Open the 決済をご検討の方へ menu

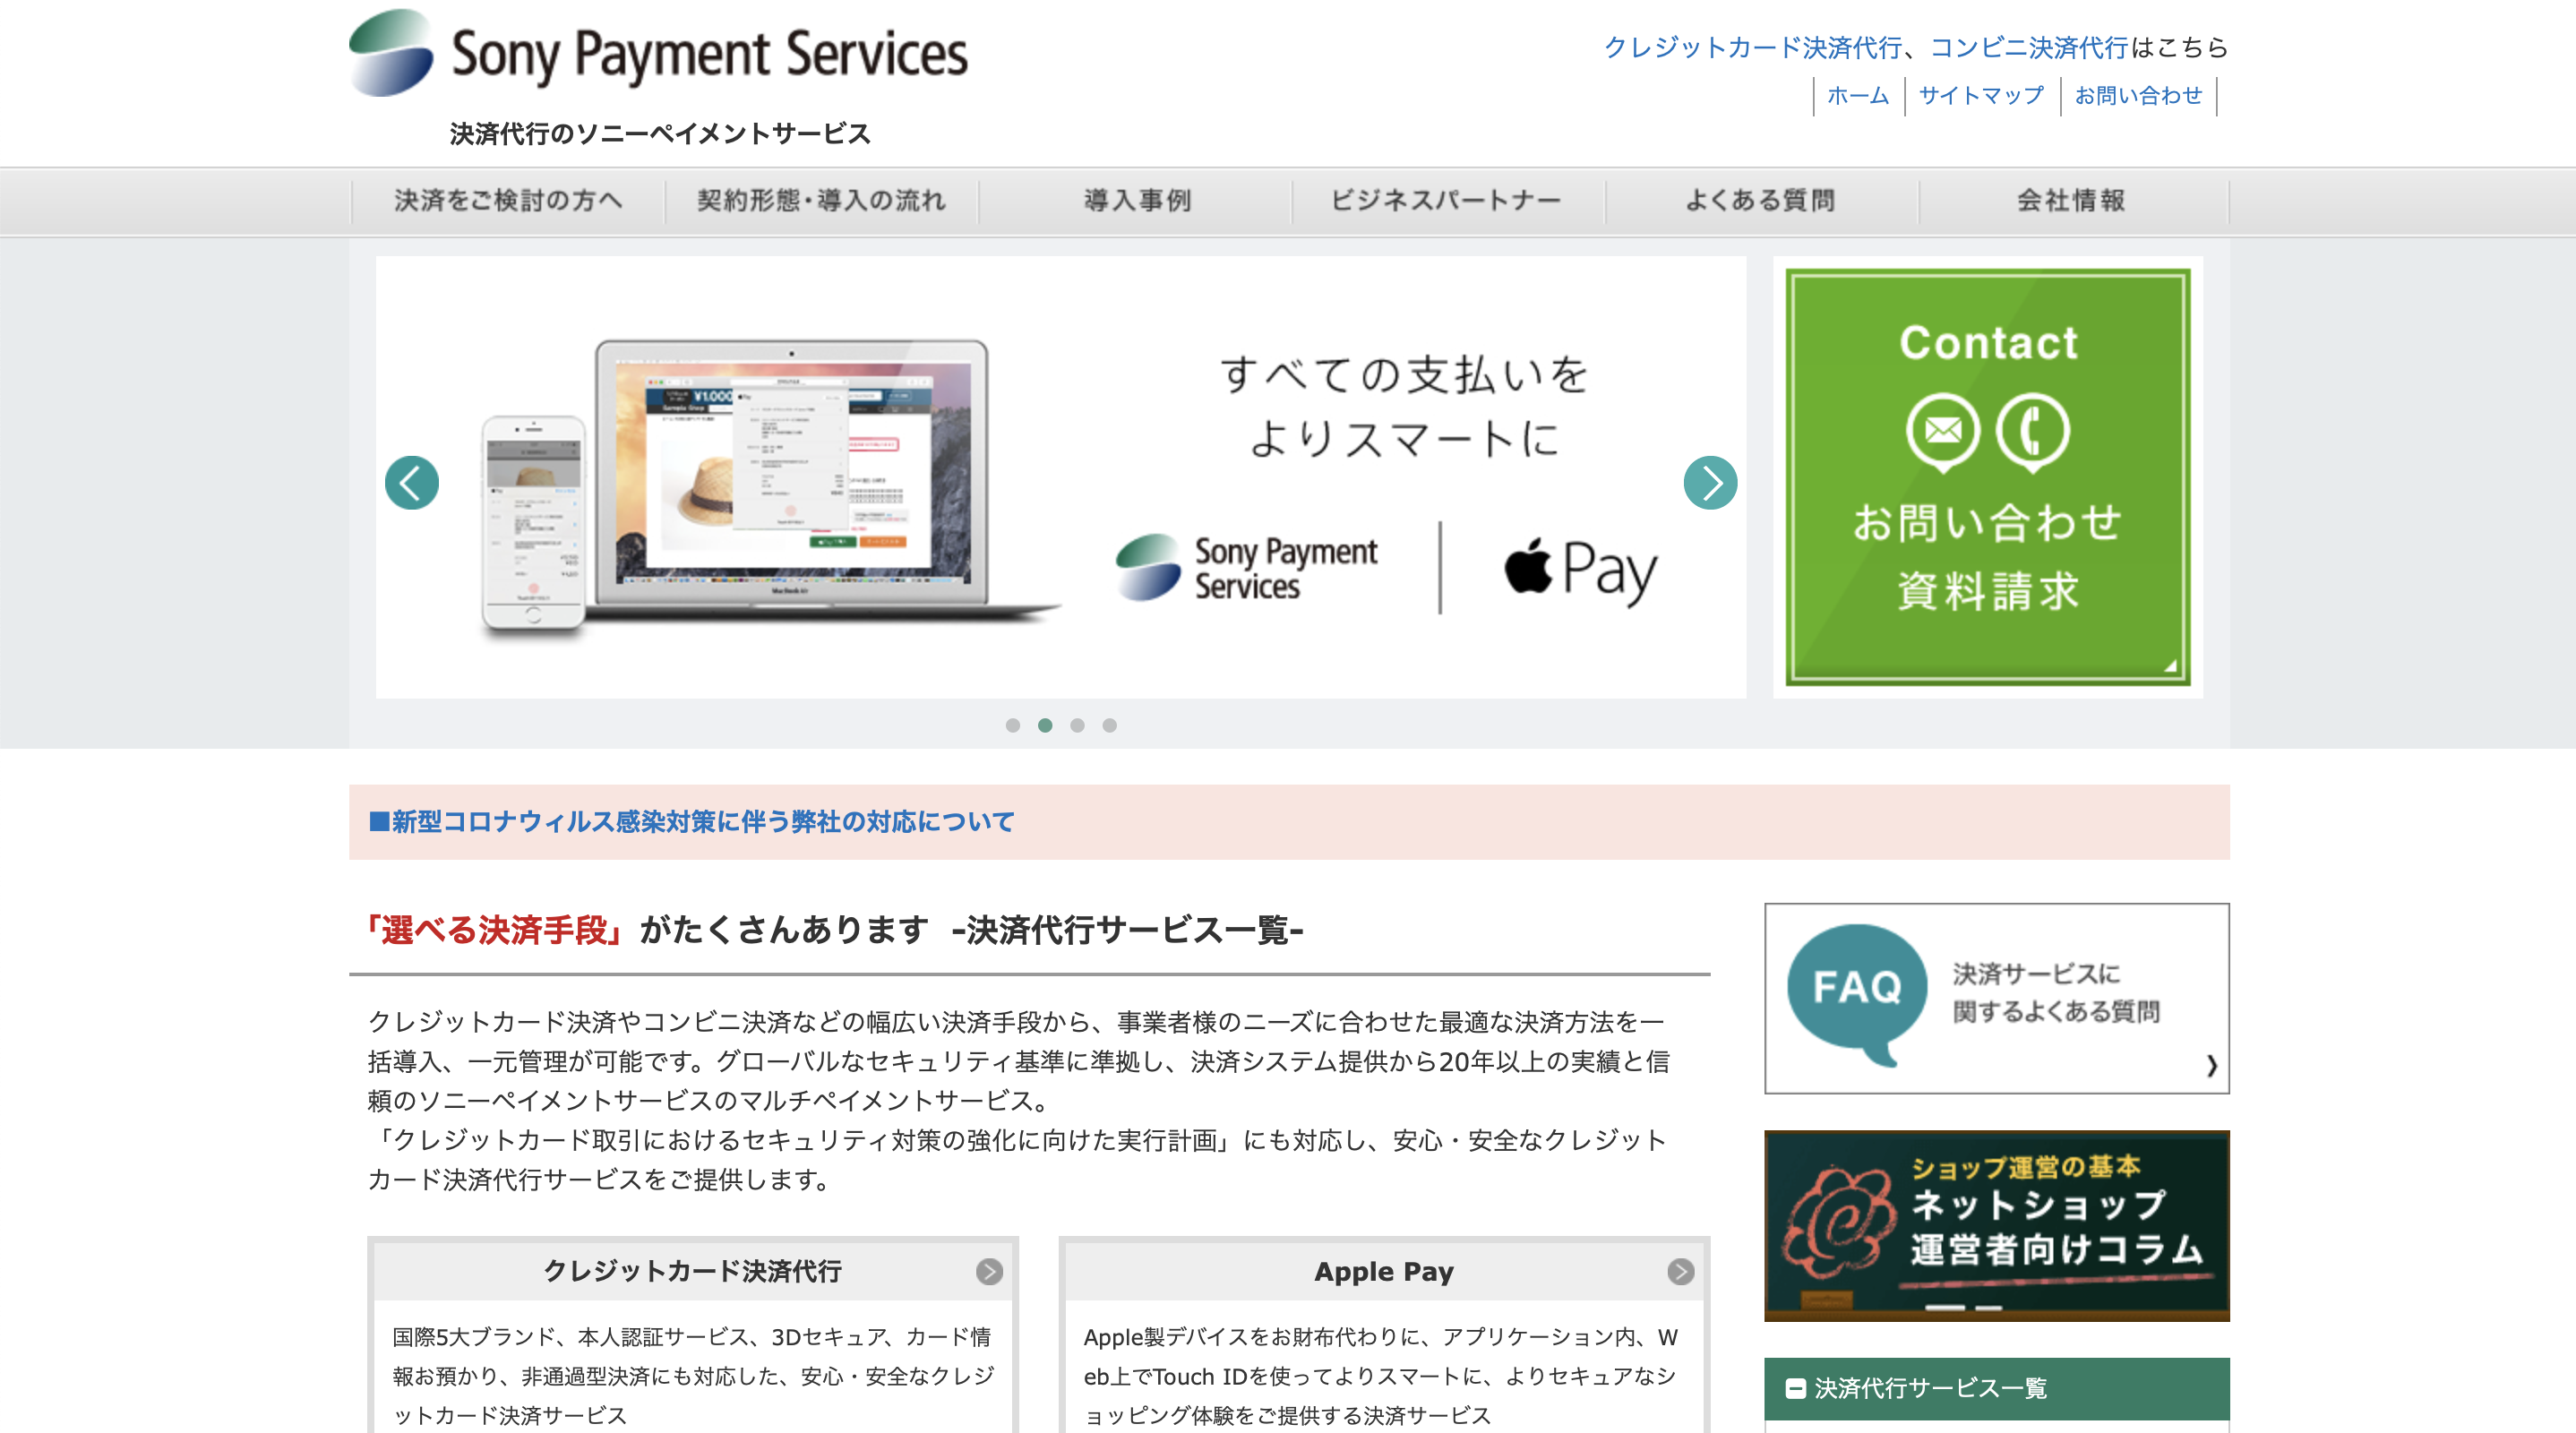point(508,201)
